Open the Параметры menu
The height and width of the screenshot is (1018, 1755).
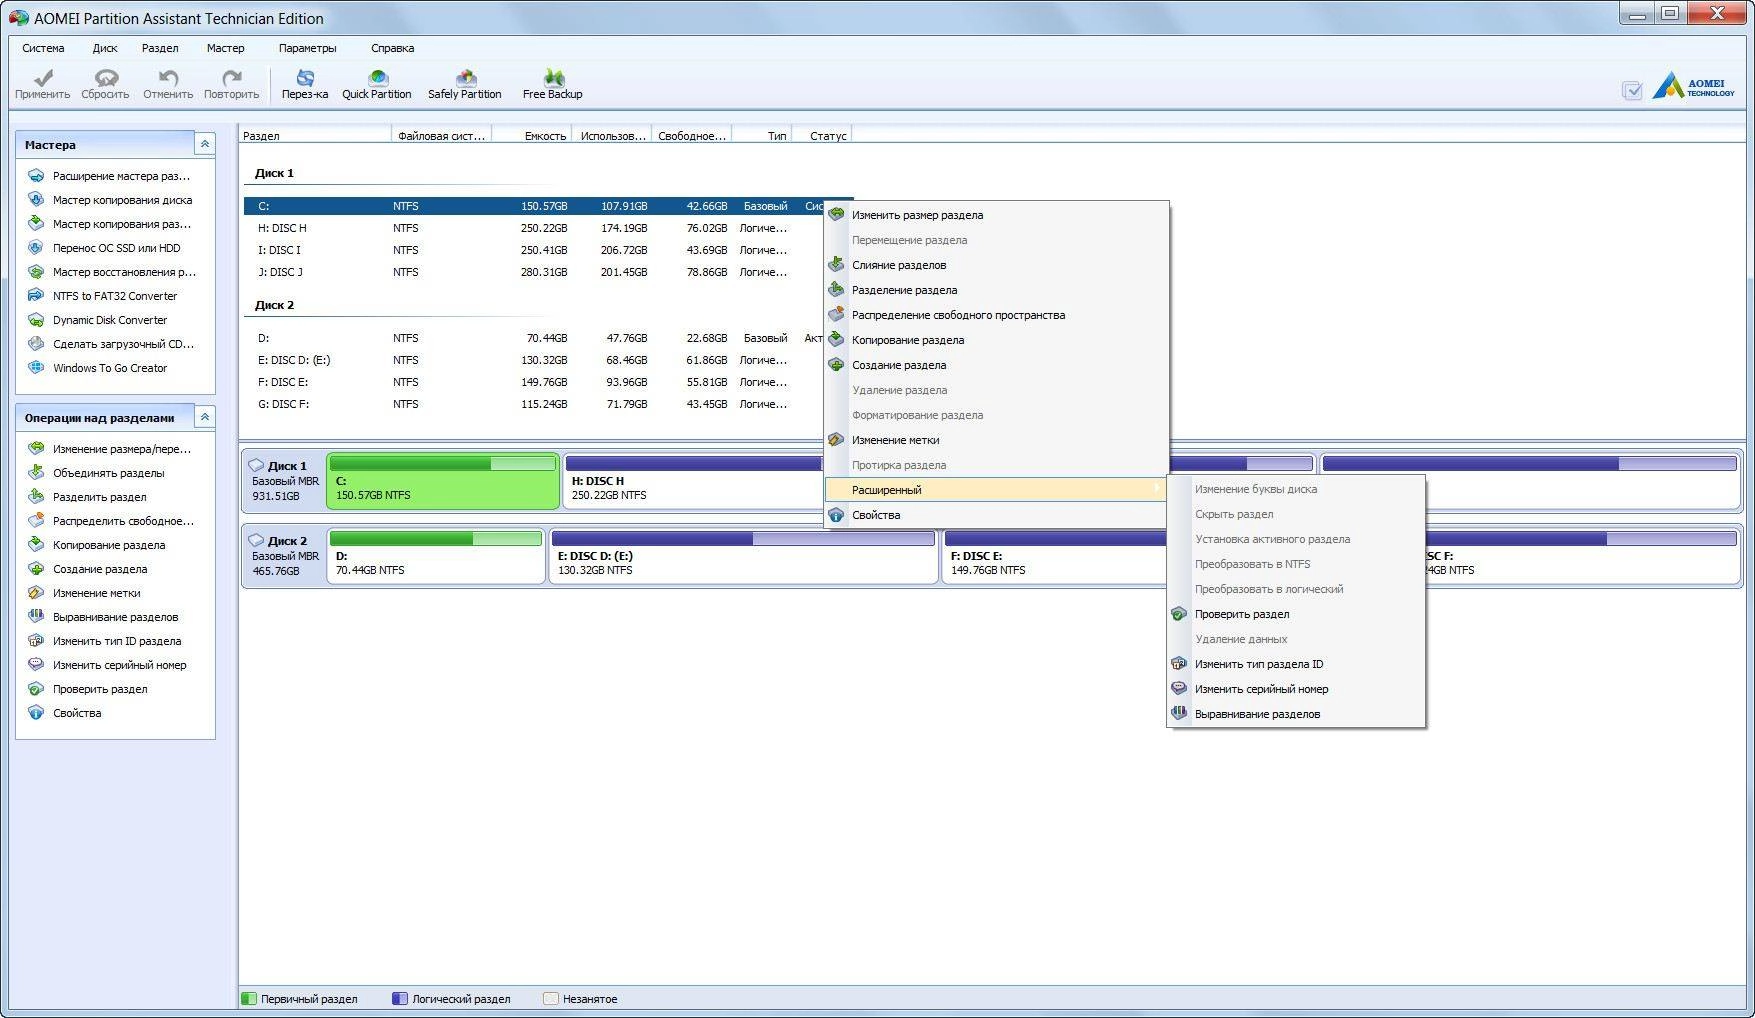307,48
